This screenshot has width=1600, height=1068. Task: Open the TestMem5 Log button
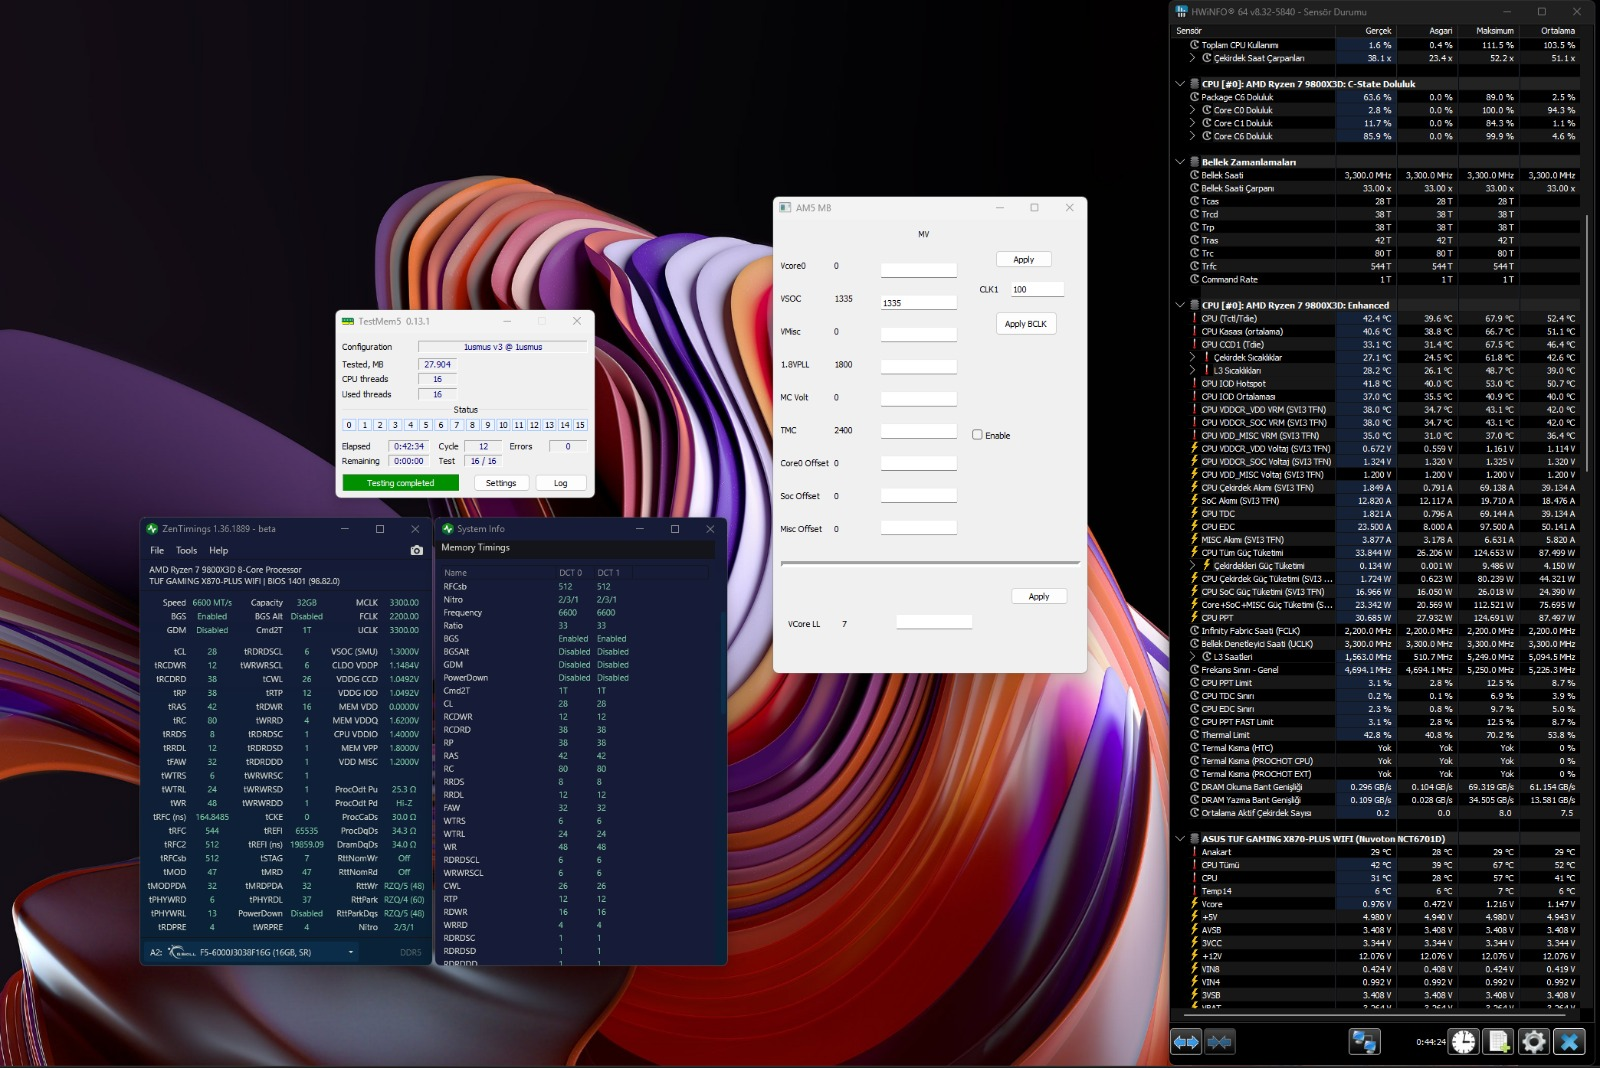(561, 483)
